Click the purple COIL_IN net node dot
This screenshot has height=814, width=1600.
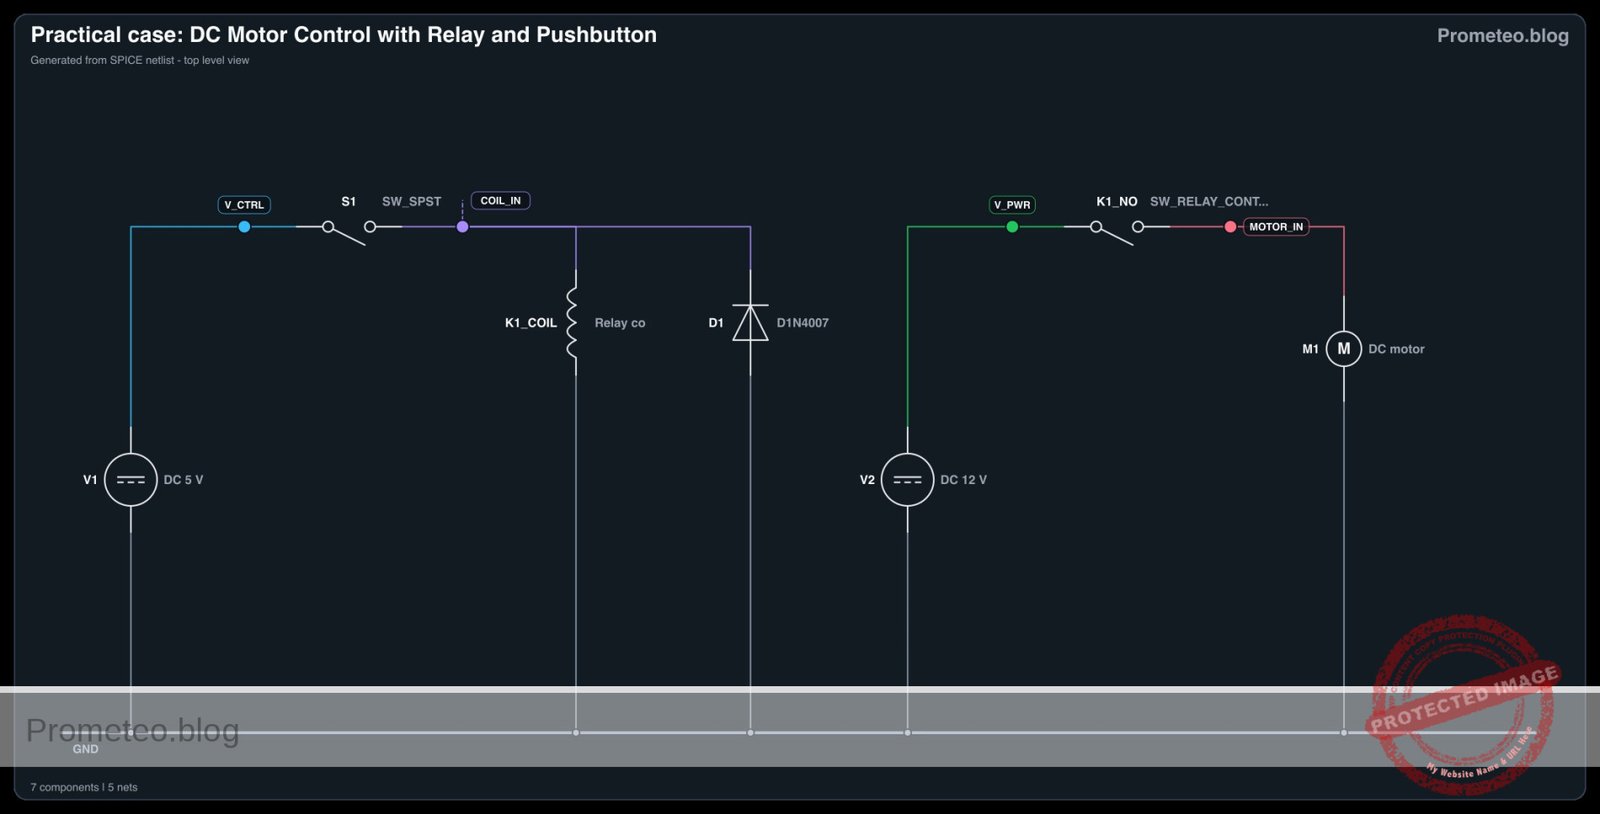click(x=462, y=227)
